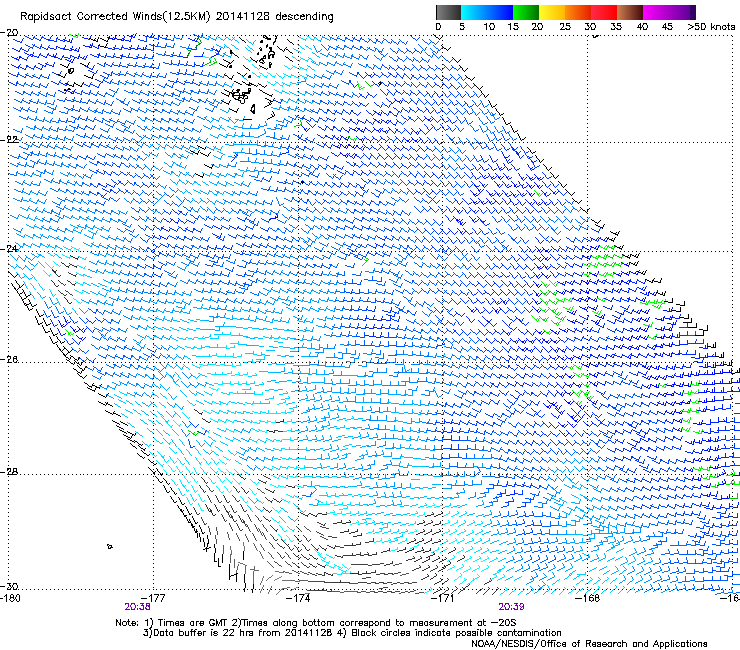740x650 pixels.
Task: Click the purple '20:39' time stamp
Action: [x=511, y=607]
